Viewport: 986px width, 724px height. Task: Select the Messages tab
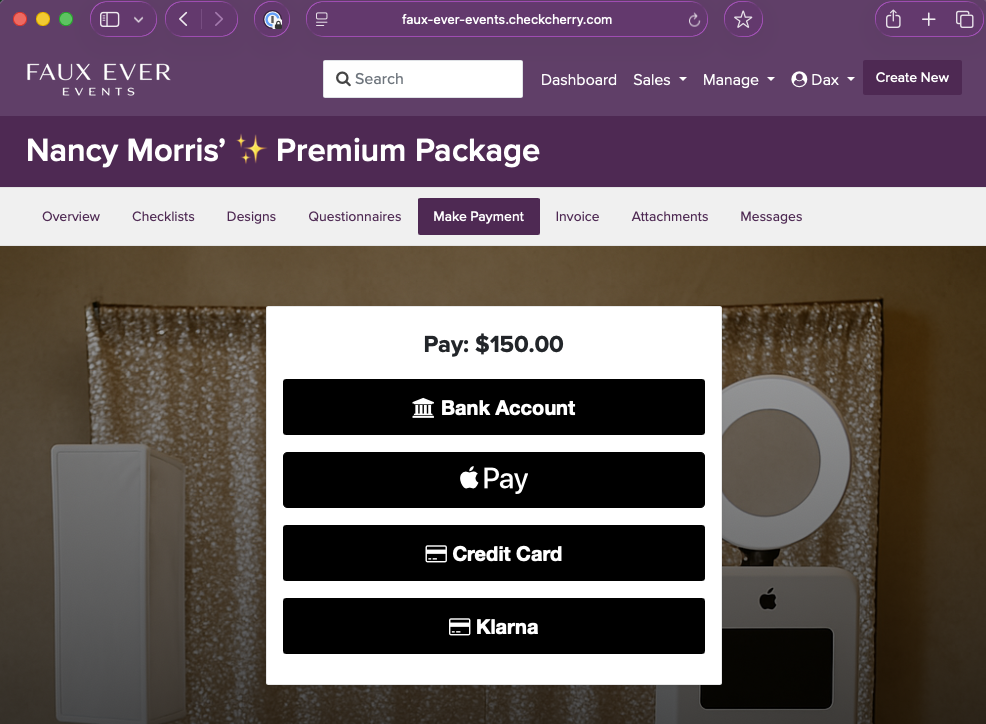tap(771, 216)
